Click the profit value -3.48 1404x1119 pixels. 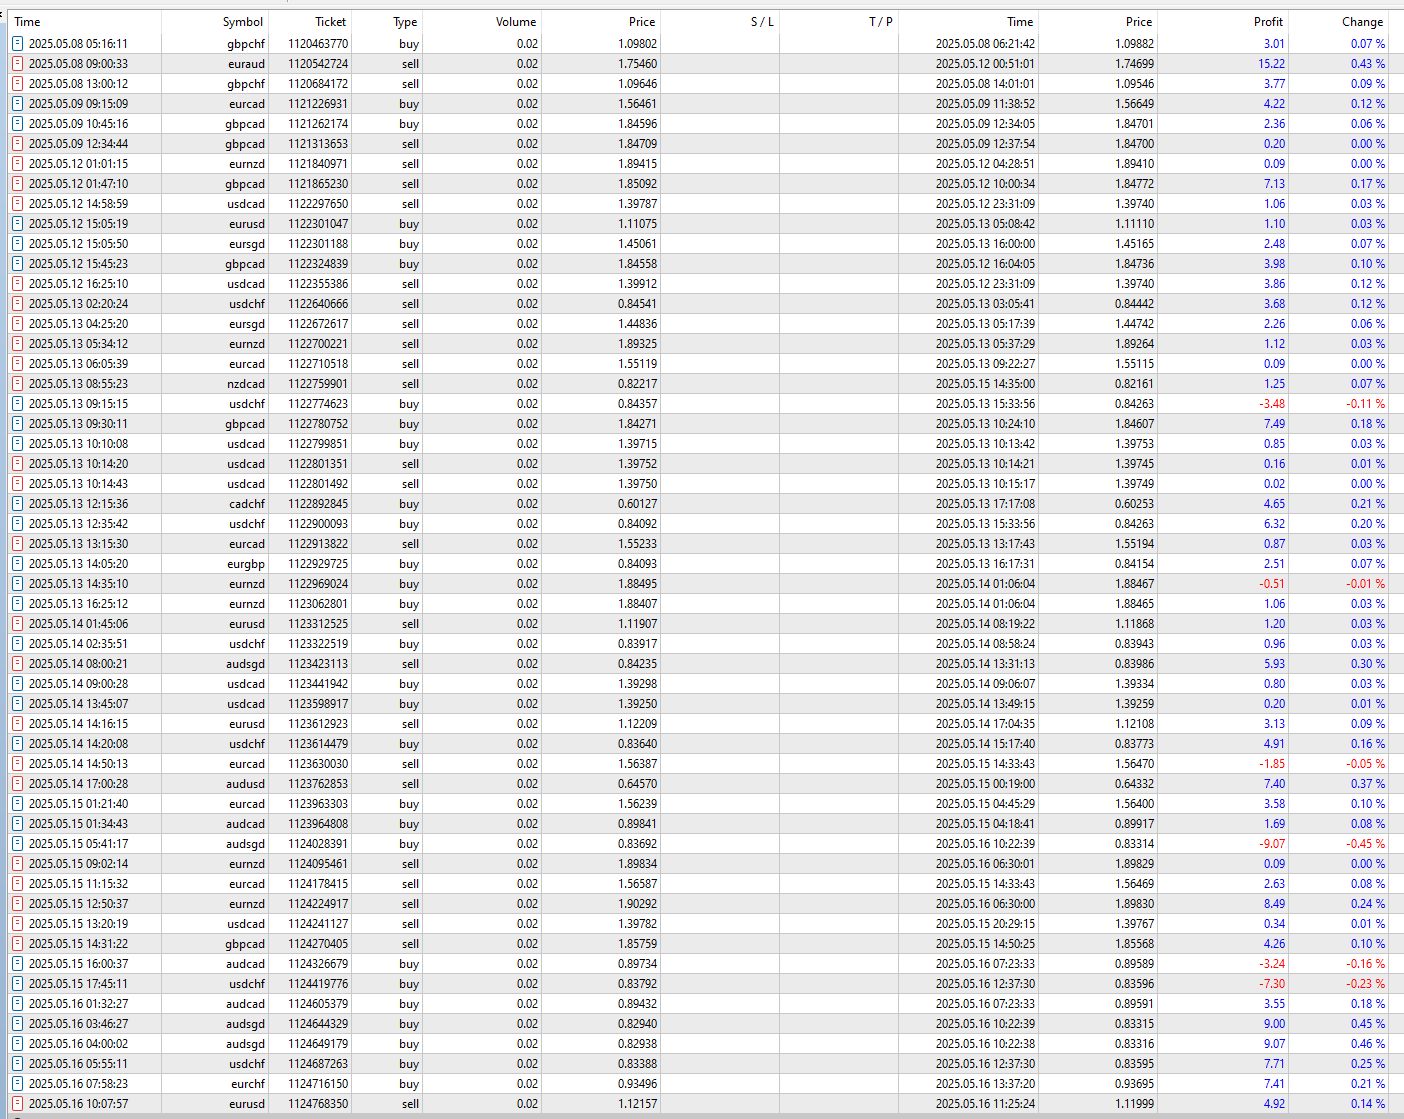pyautogui.click(x=1272, y=404)
